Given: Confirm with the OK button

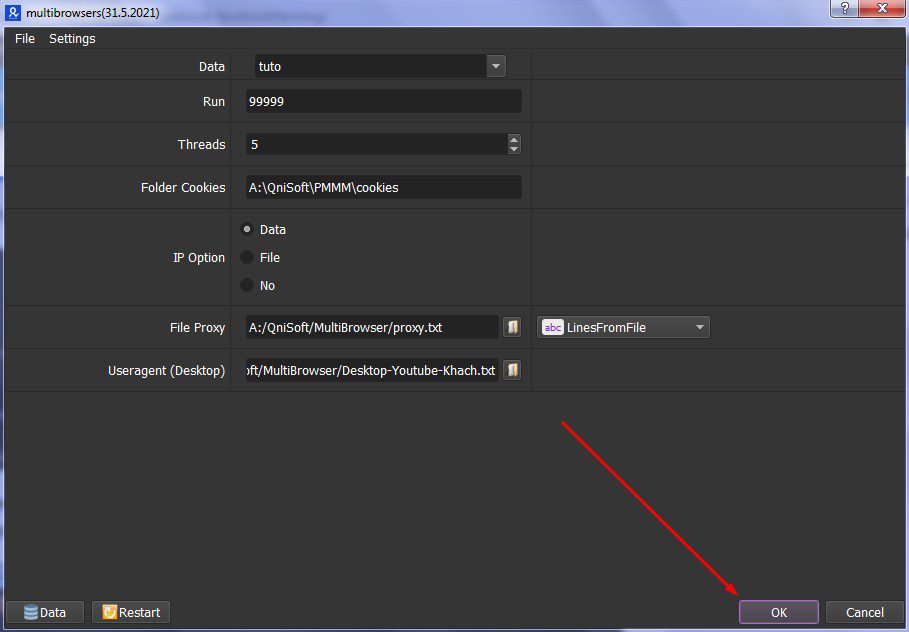Looking at the screenshot, I should [x=779, y=612].
